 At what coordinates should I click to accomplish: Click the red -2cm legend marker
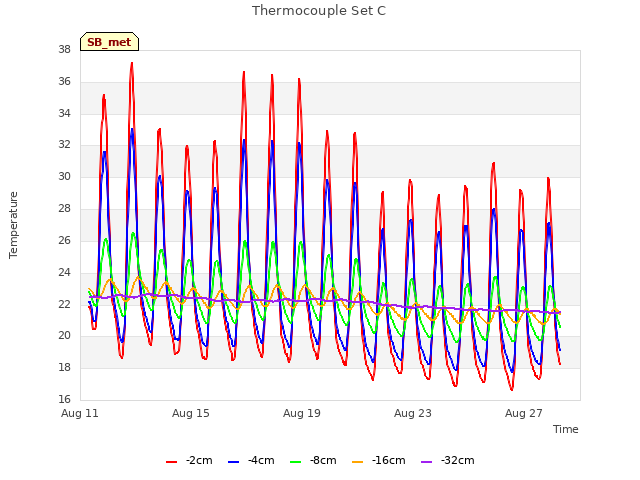(x=171, y=462)
